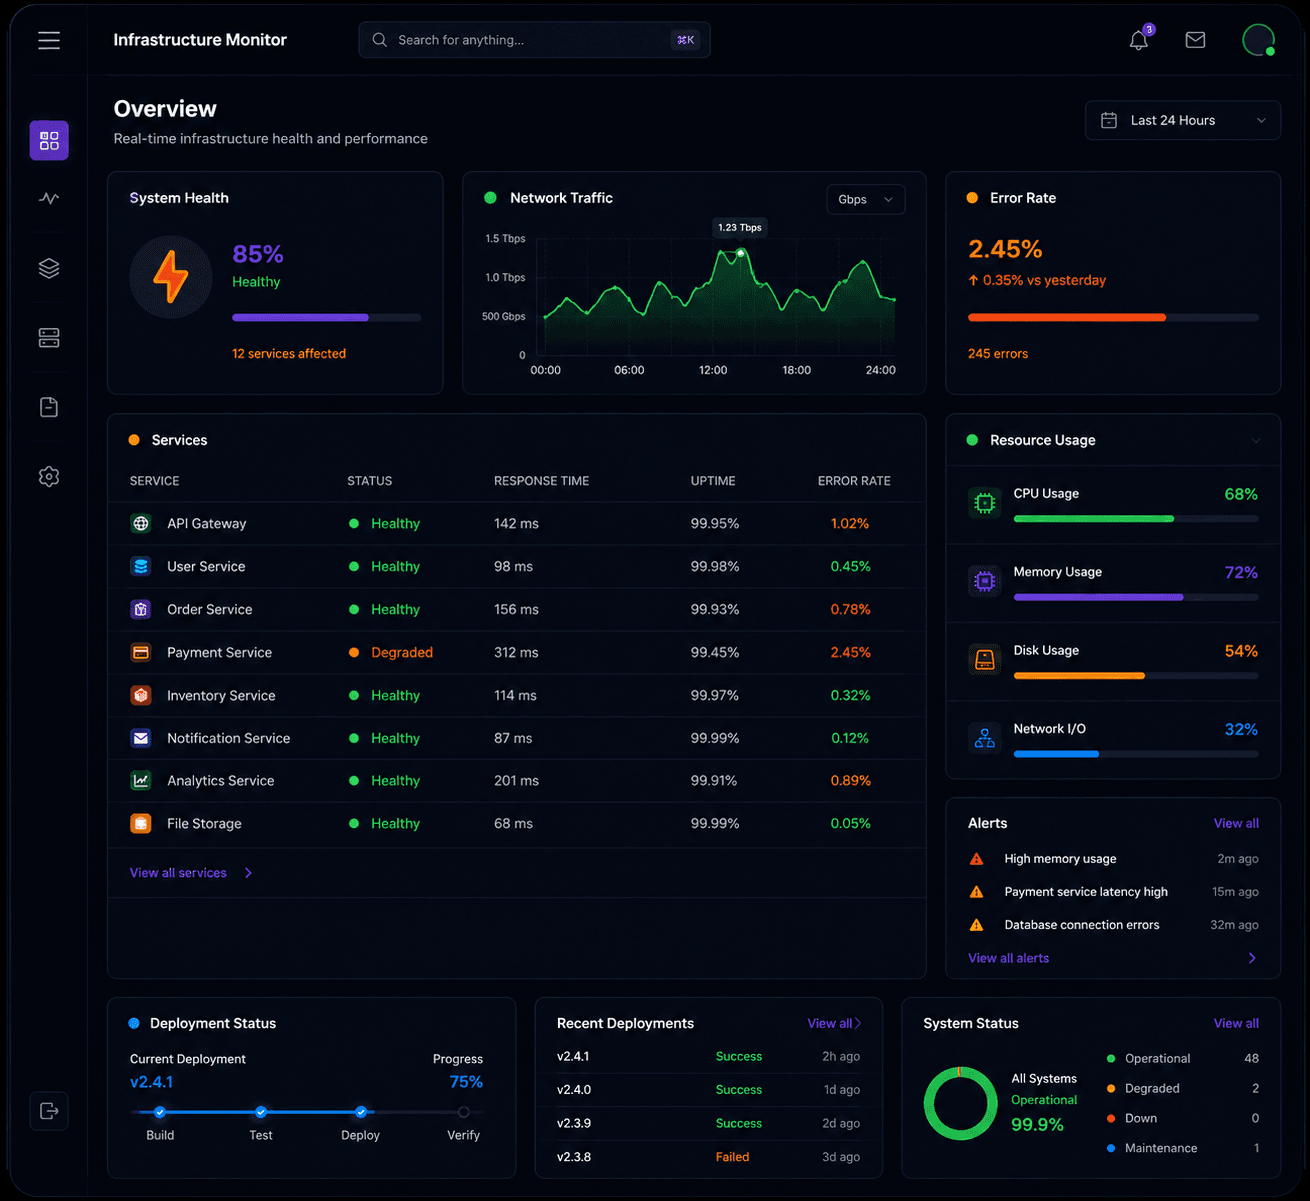Click the Notification Service envelope icon

[141, 738]
